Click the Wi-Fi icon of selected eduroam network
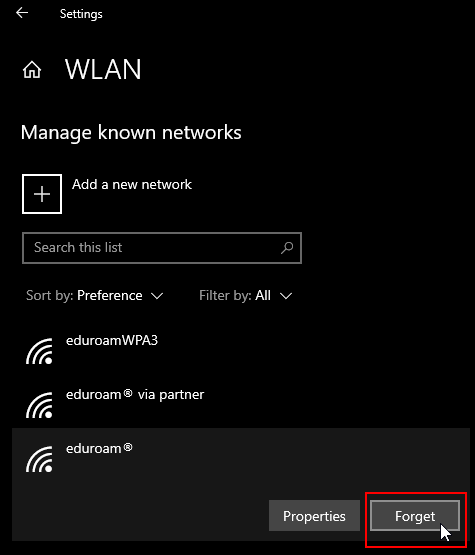Image resolution: width=475 pixels, height=555 pixels. [39, 459]
